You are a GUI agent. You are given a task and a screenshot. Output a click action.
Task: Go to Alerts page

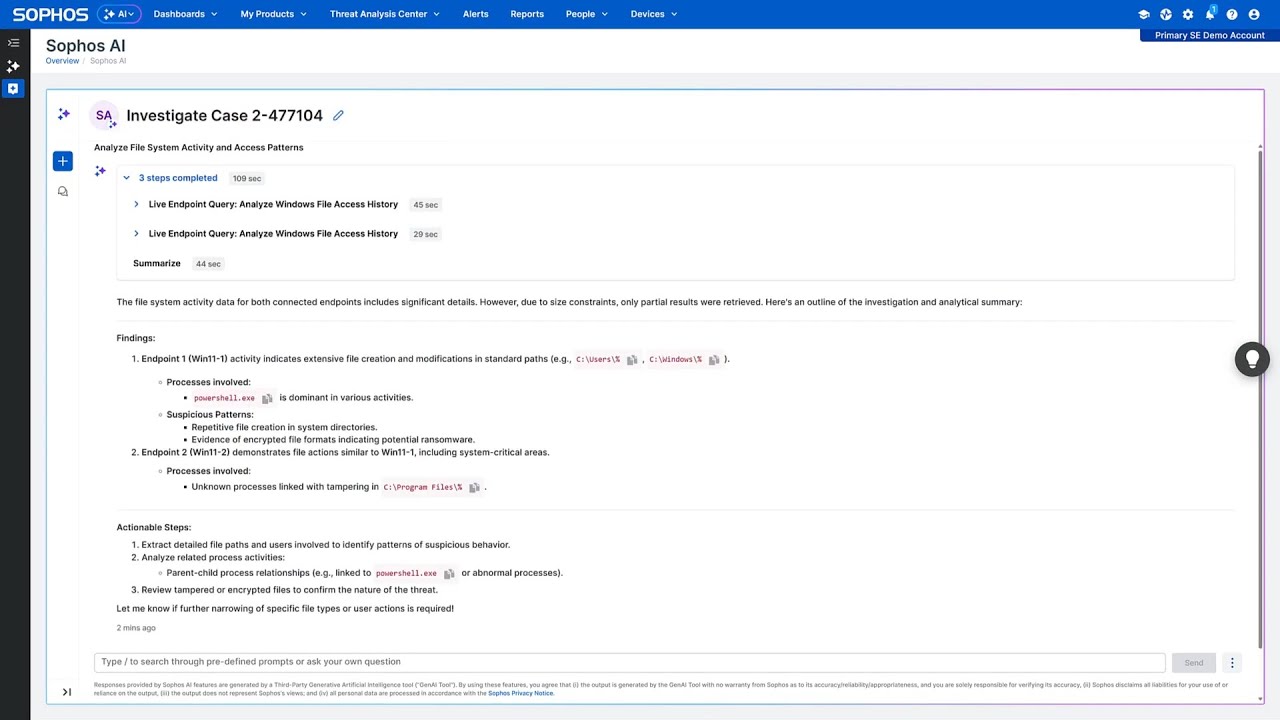coord(476,14)
